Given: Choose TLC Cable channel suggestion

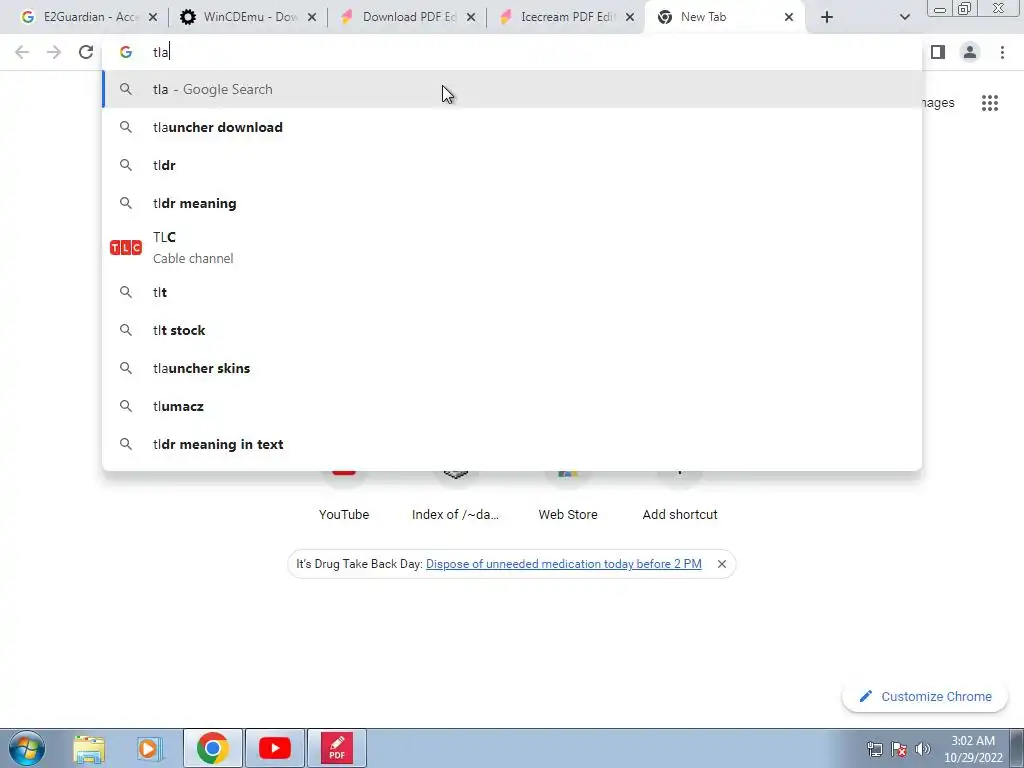Looking at the screenshot, I should pos(512,248).
